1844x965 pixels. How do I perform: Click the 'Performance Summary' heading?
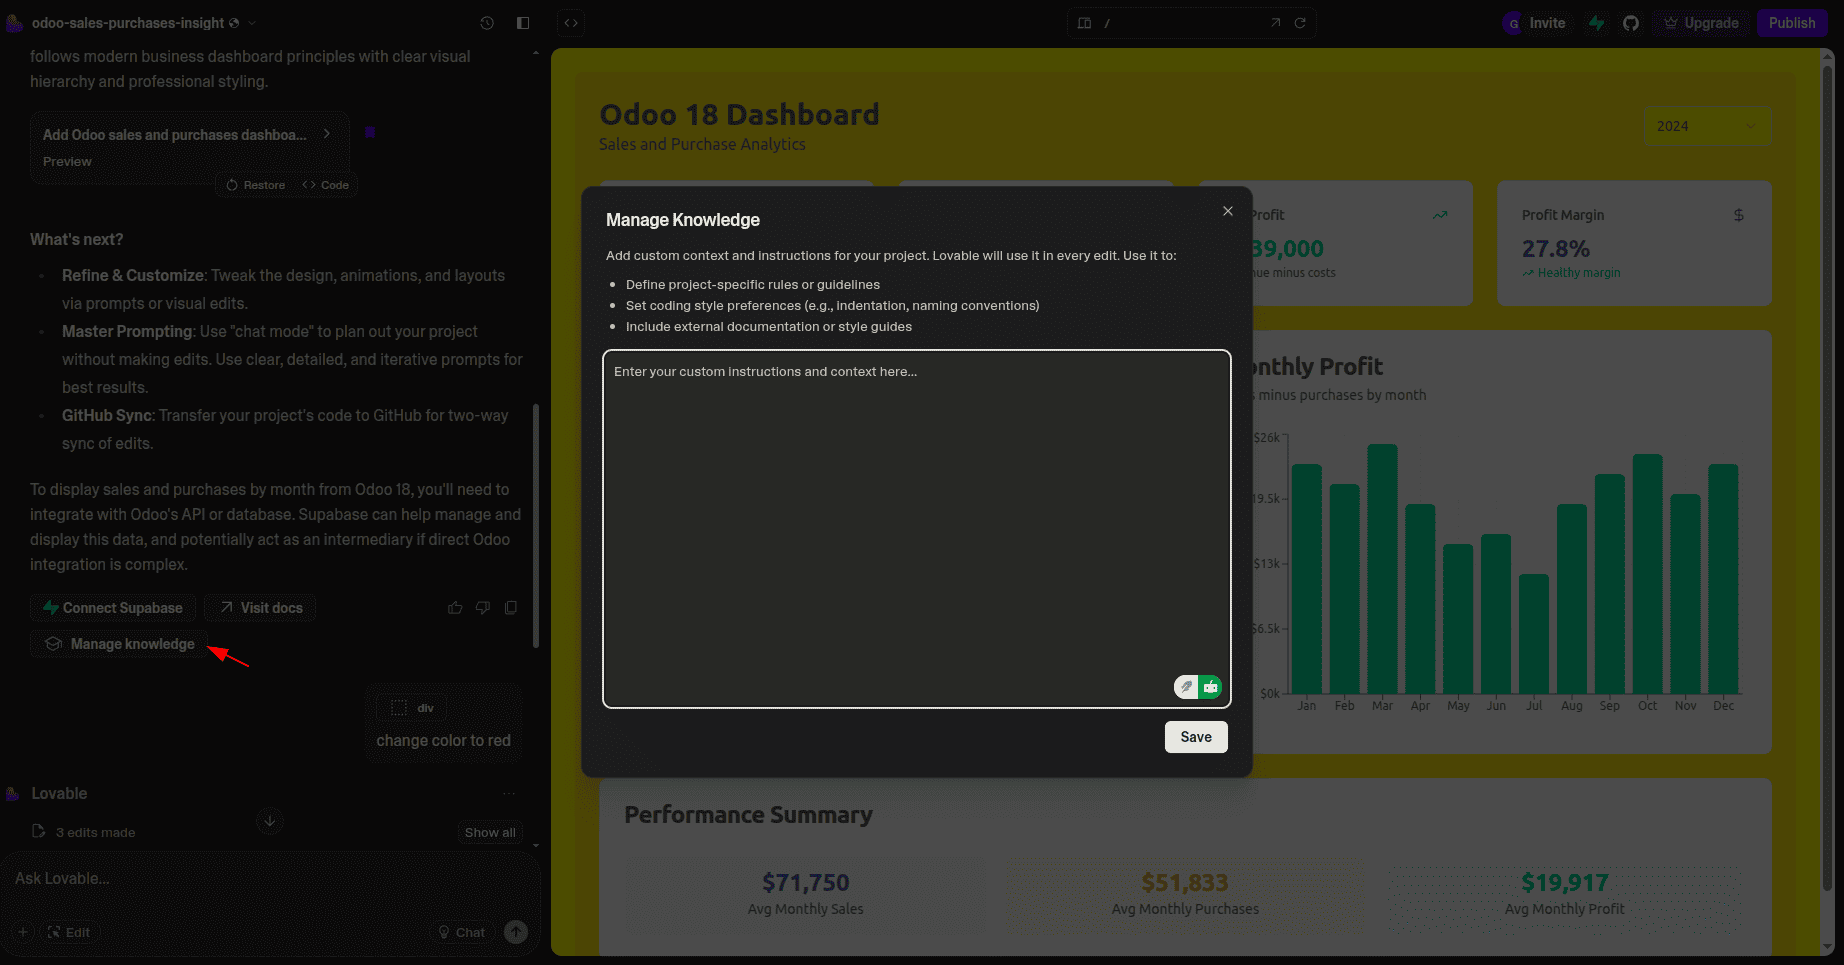point(748,815)
